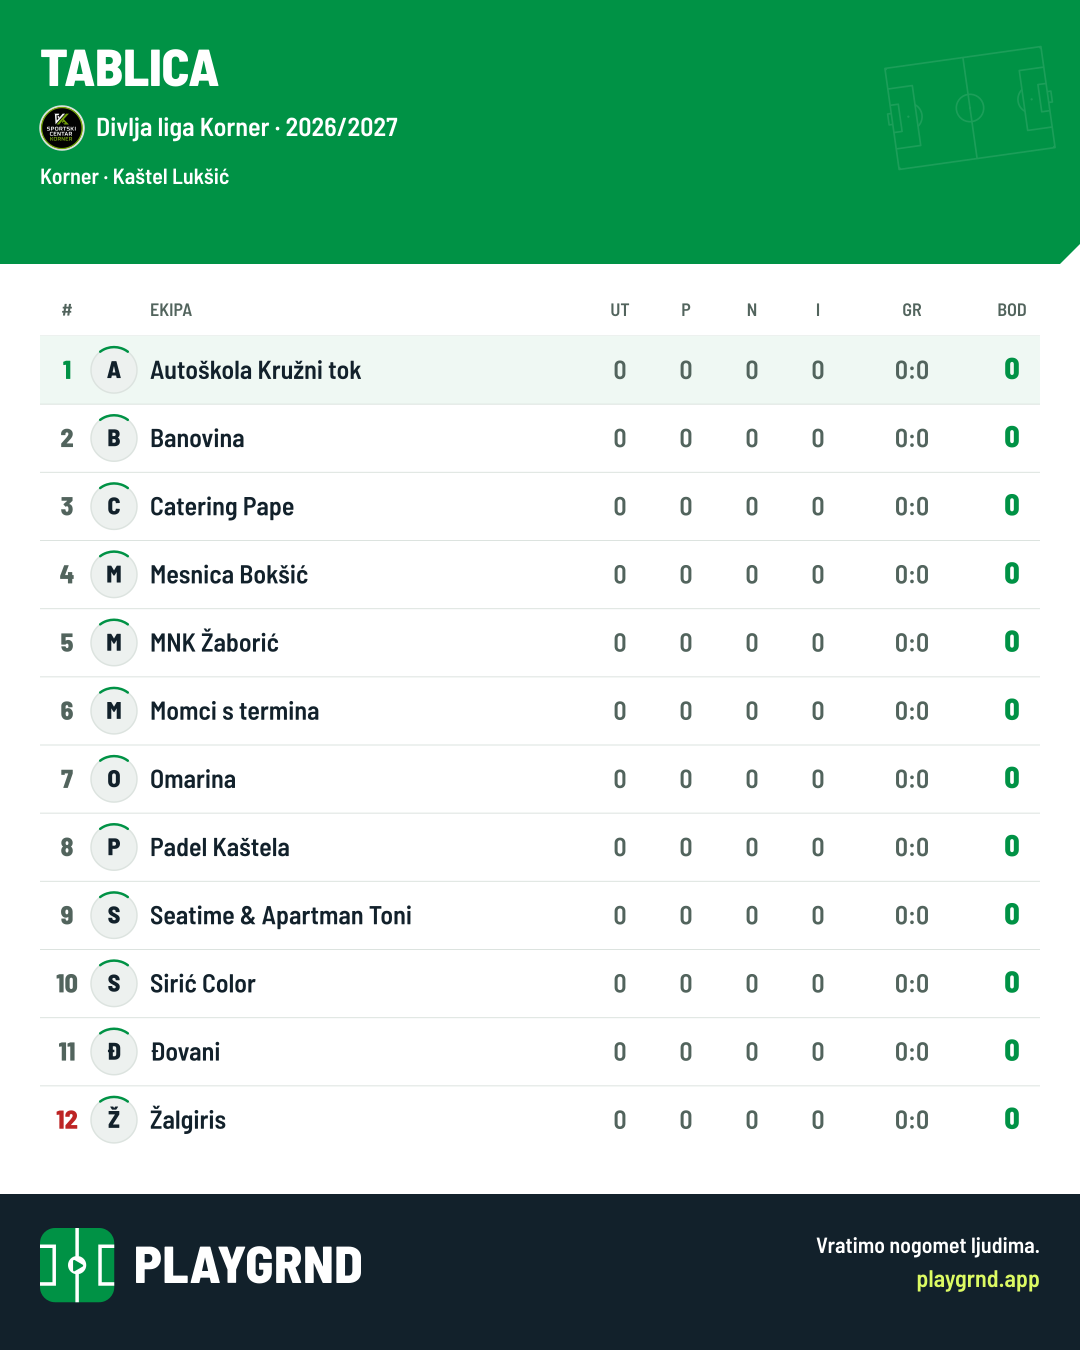The width and height of the screenshot is (1080, 1350).
Task: Click the Omarina team avatar badge
Action: pyautogui.click(x=114, y=779)
